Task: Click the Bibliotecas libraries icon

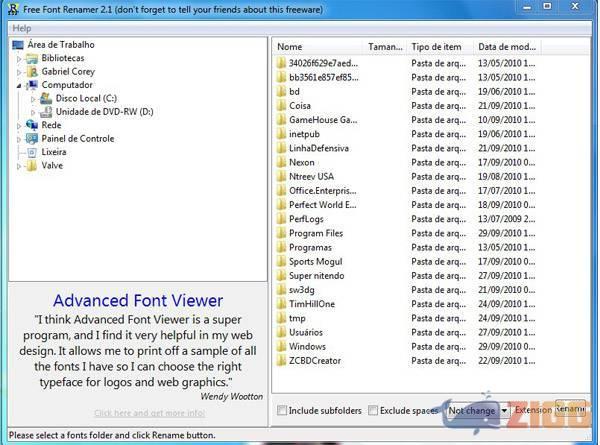Action: tap(32, 58)
